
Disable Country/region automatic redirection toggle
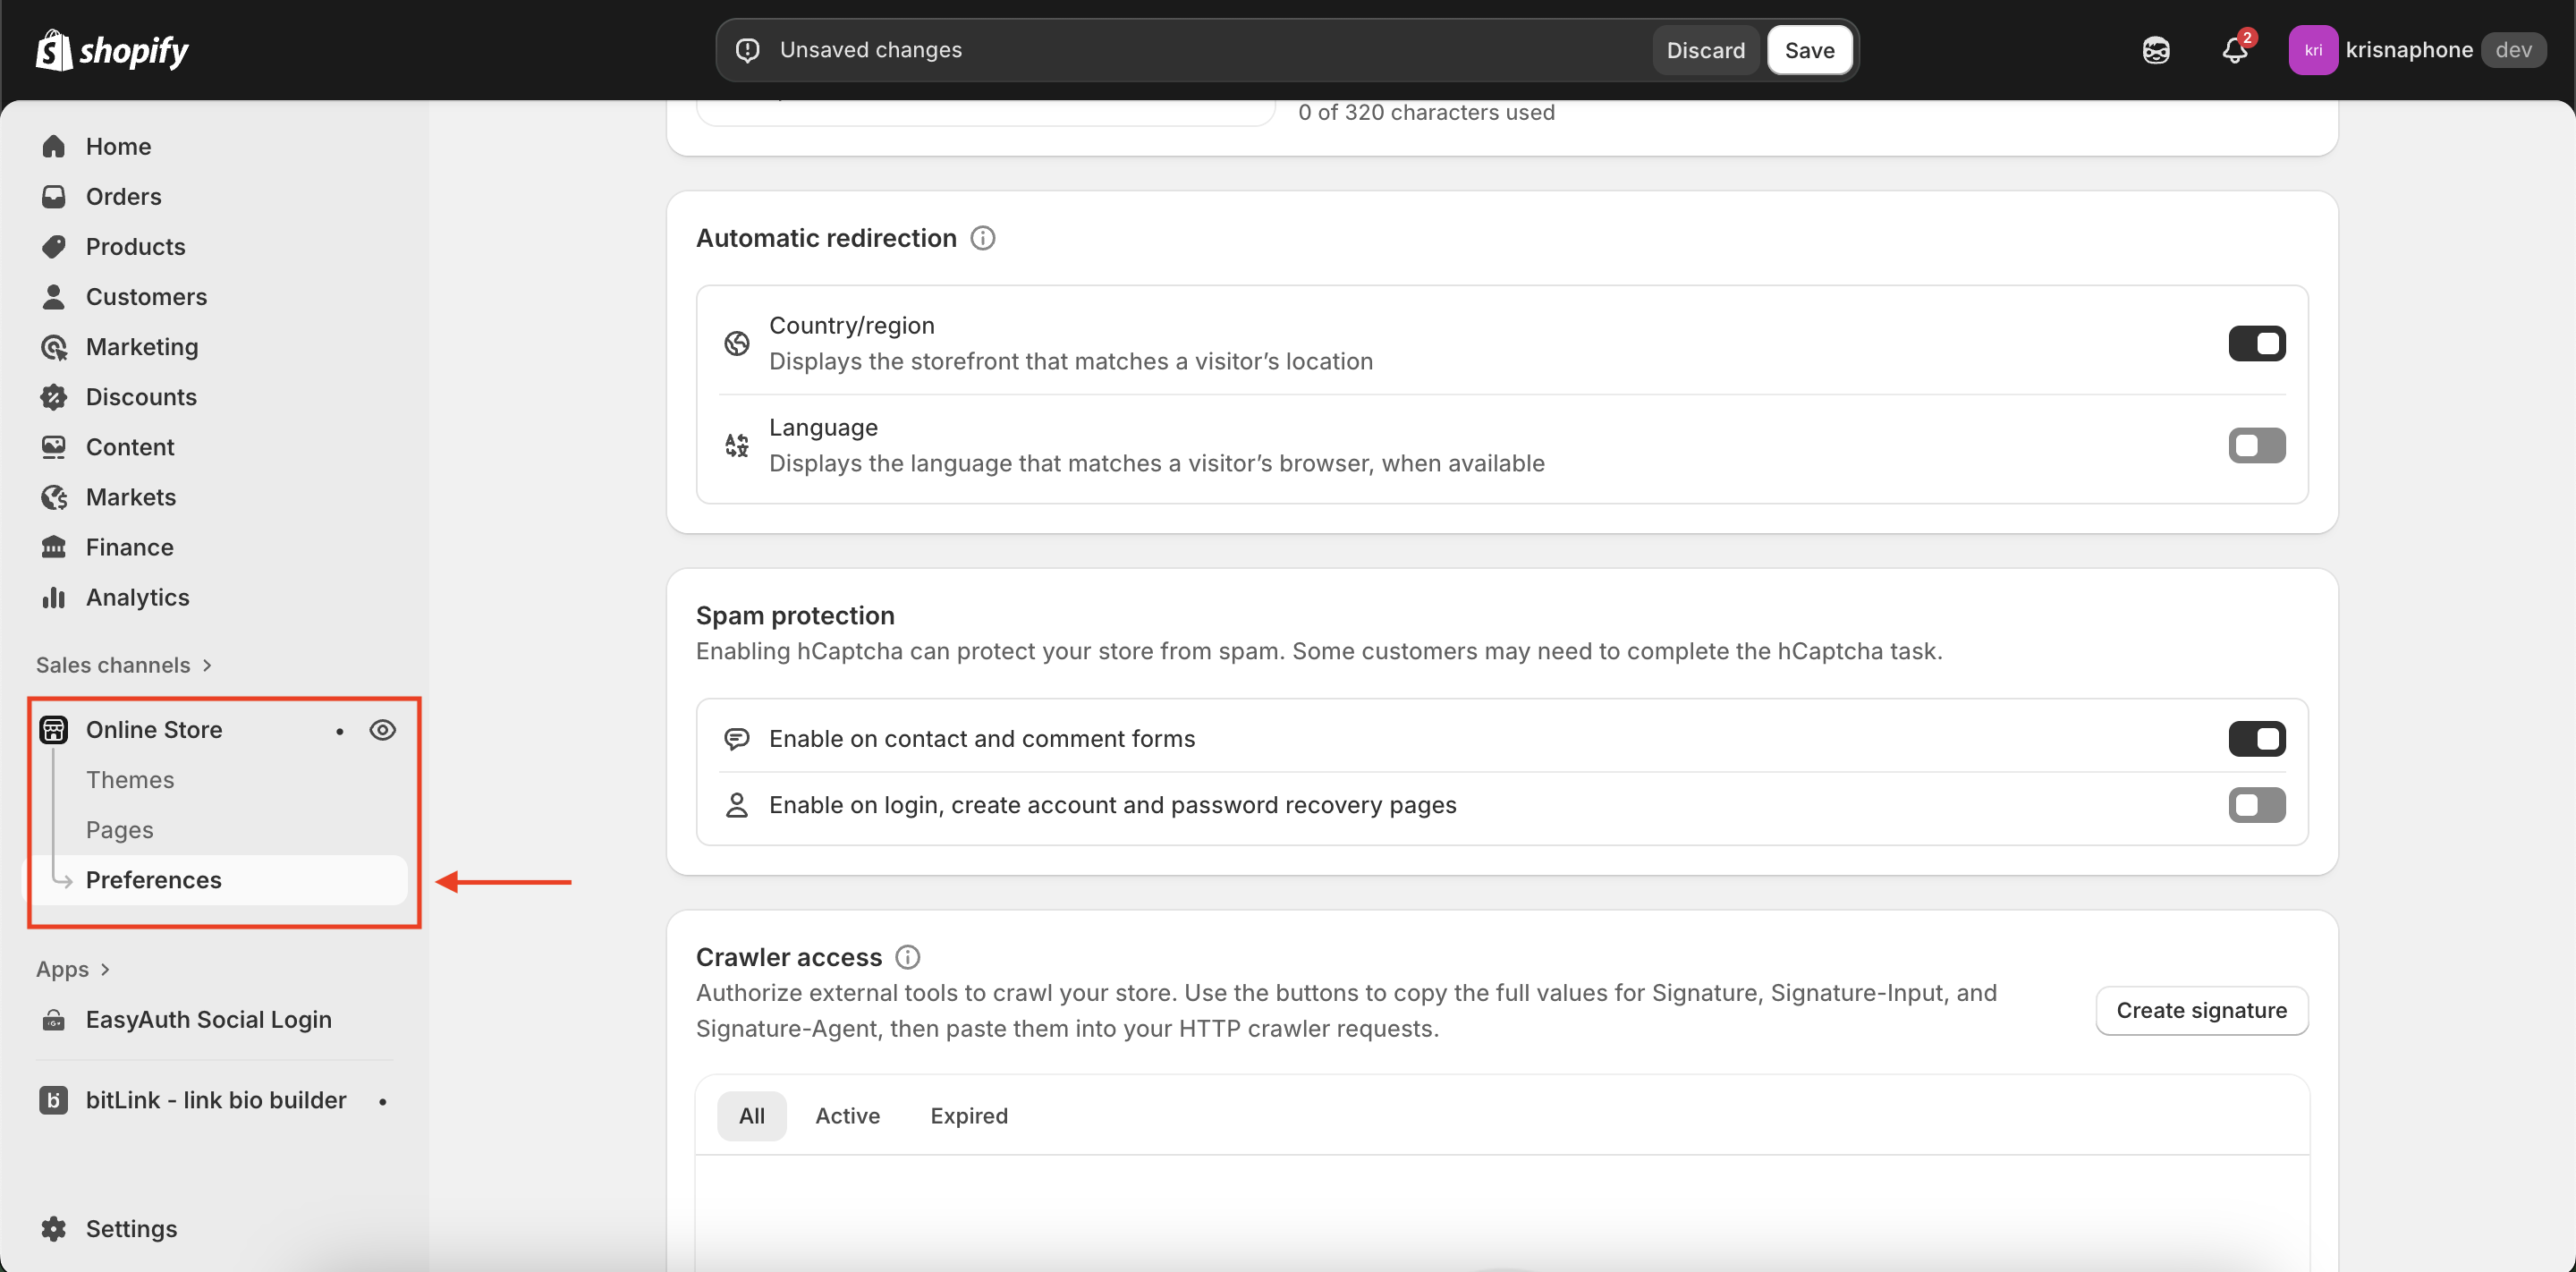(x=2256, y=344)
